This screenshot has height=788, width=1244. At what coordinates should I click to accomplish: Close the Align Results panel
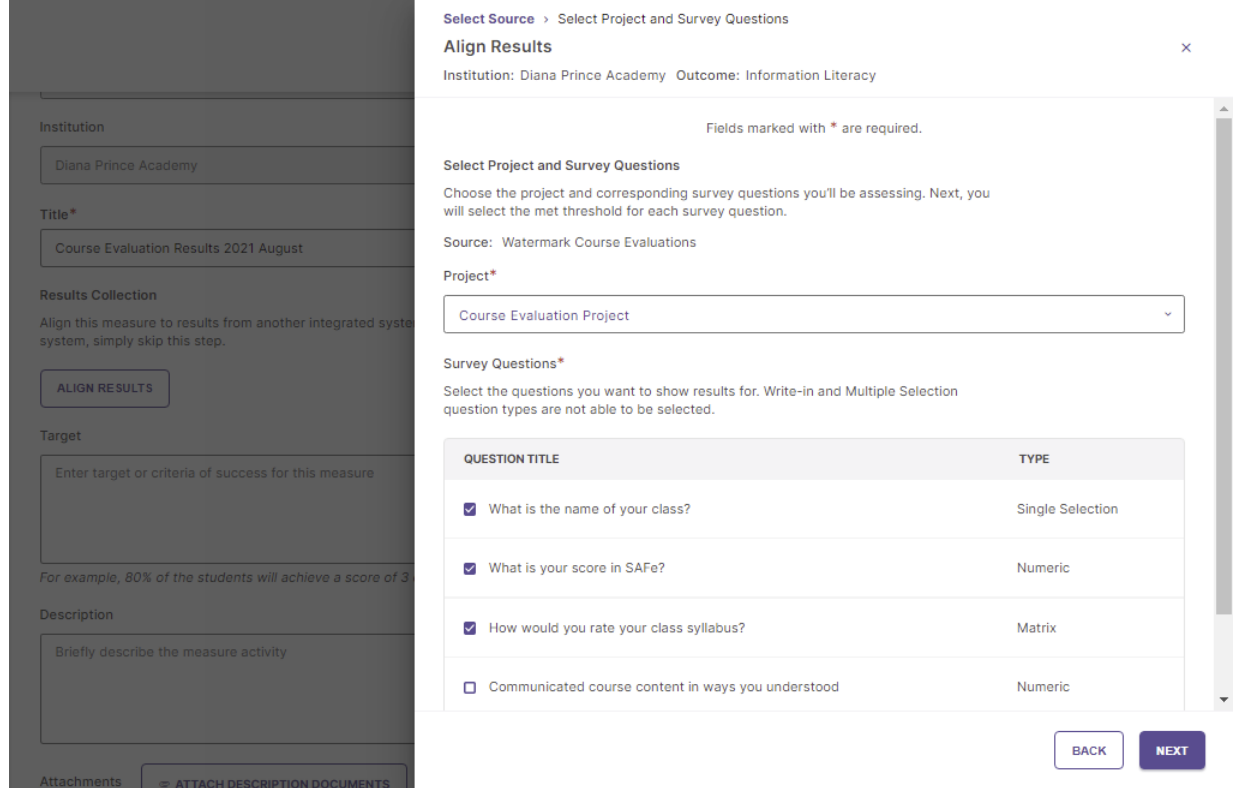point(1186,48)
